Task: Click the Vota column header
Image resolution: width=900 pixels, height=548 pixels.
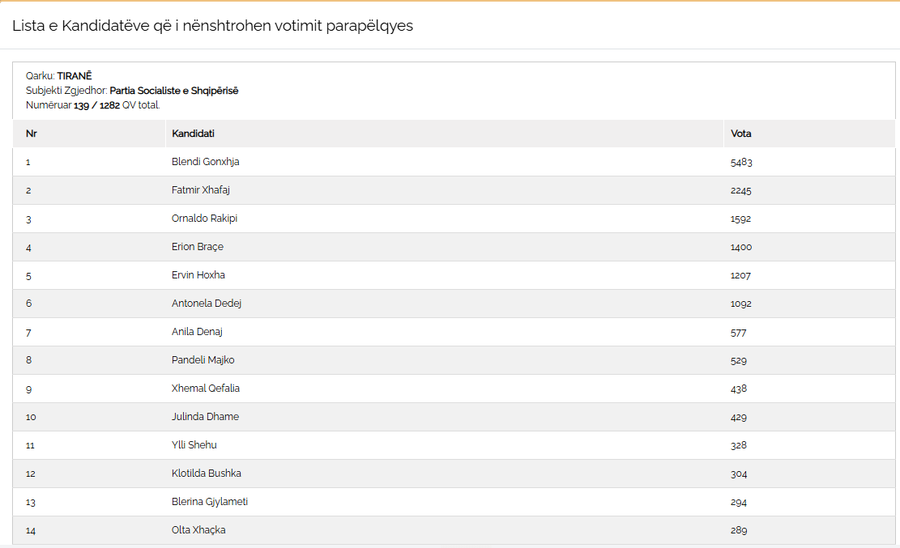Action: [740, 134]
